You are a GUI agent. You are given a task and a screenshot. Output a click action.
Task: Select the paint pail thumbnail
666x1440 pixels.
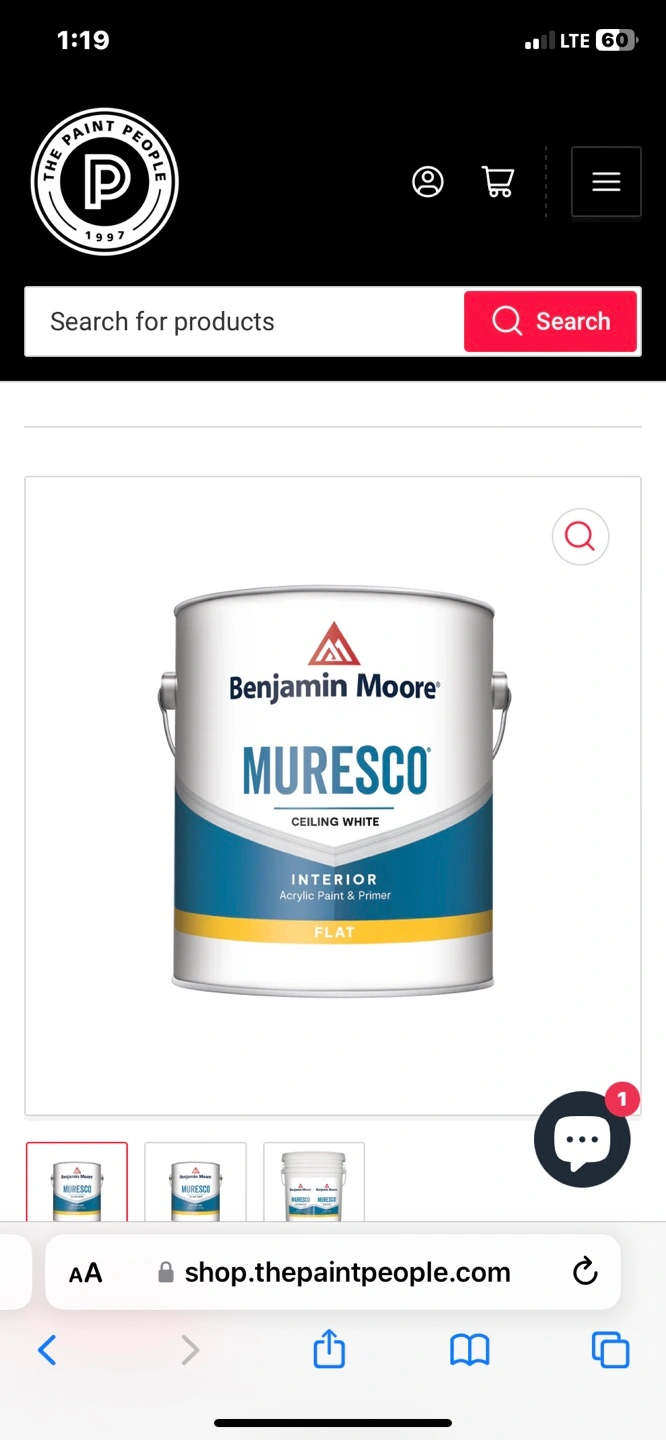tap(314, 1182)
